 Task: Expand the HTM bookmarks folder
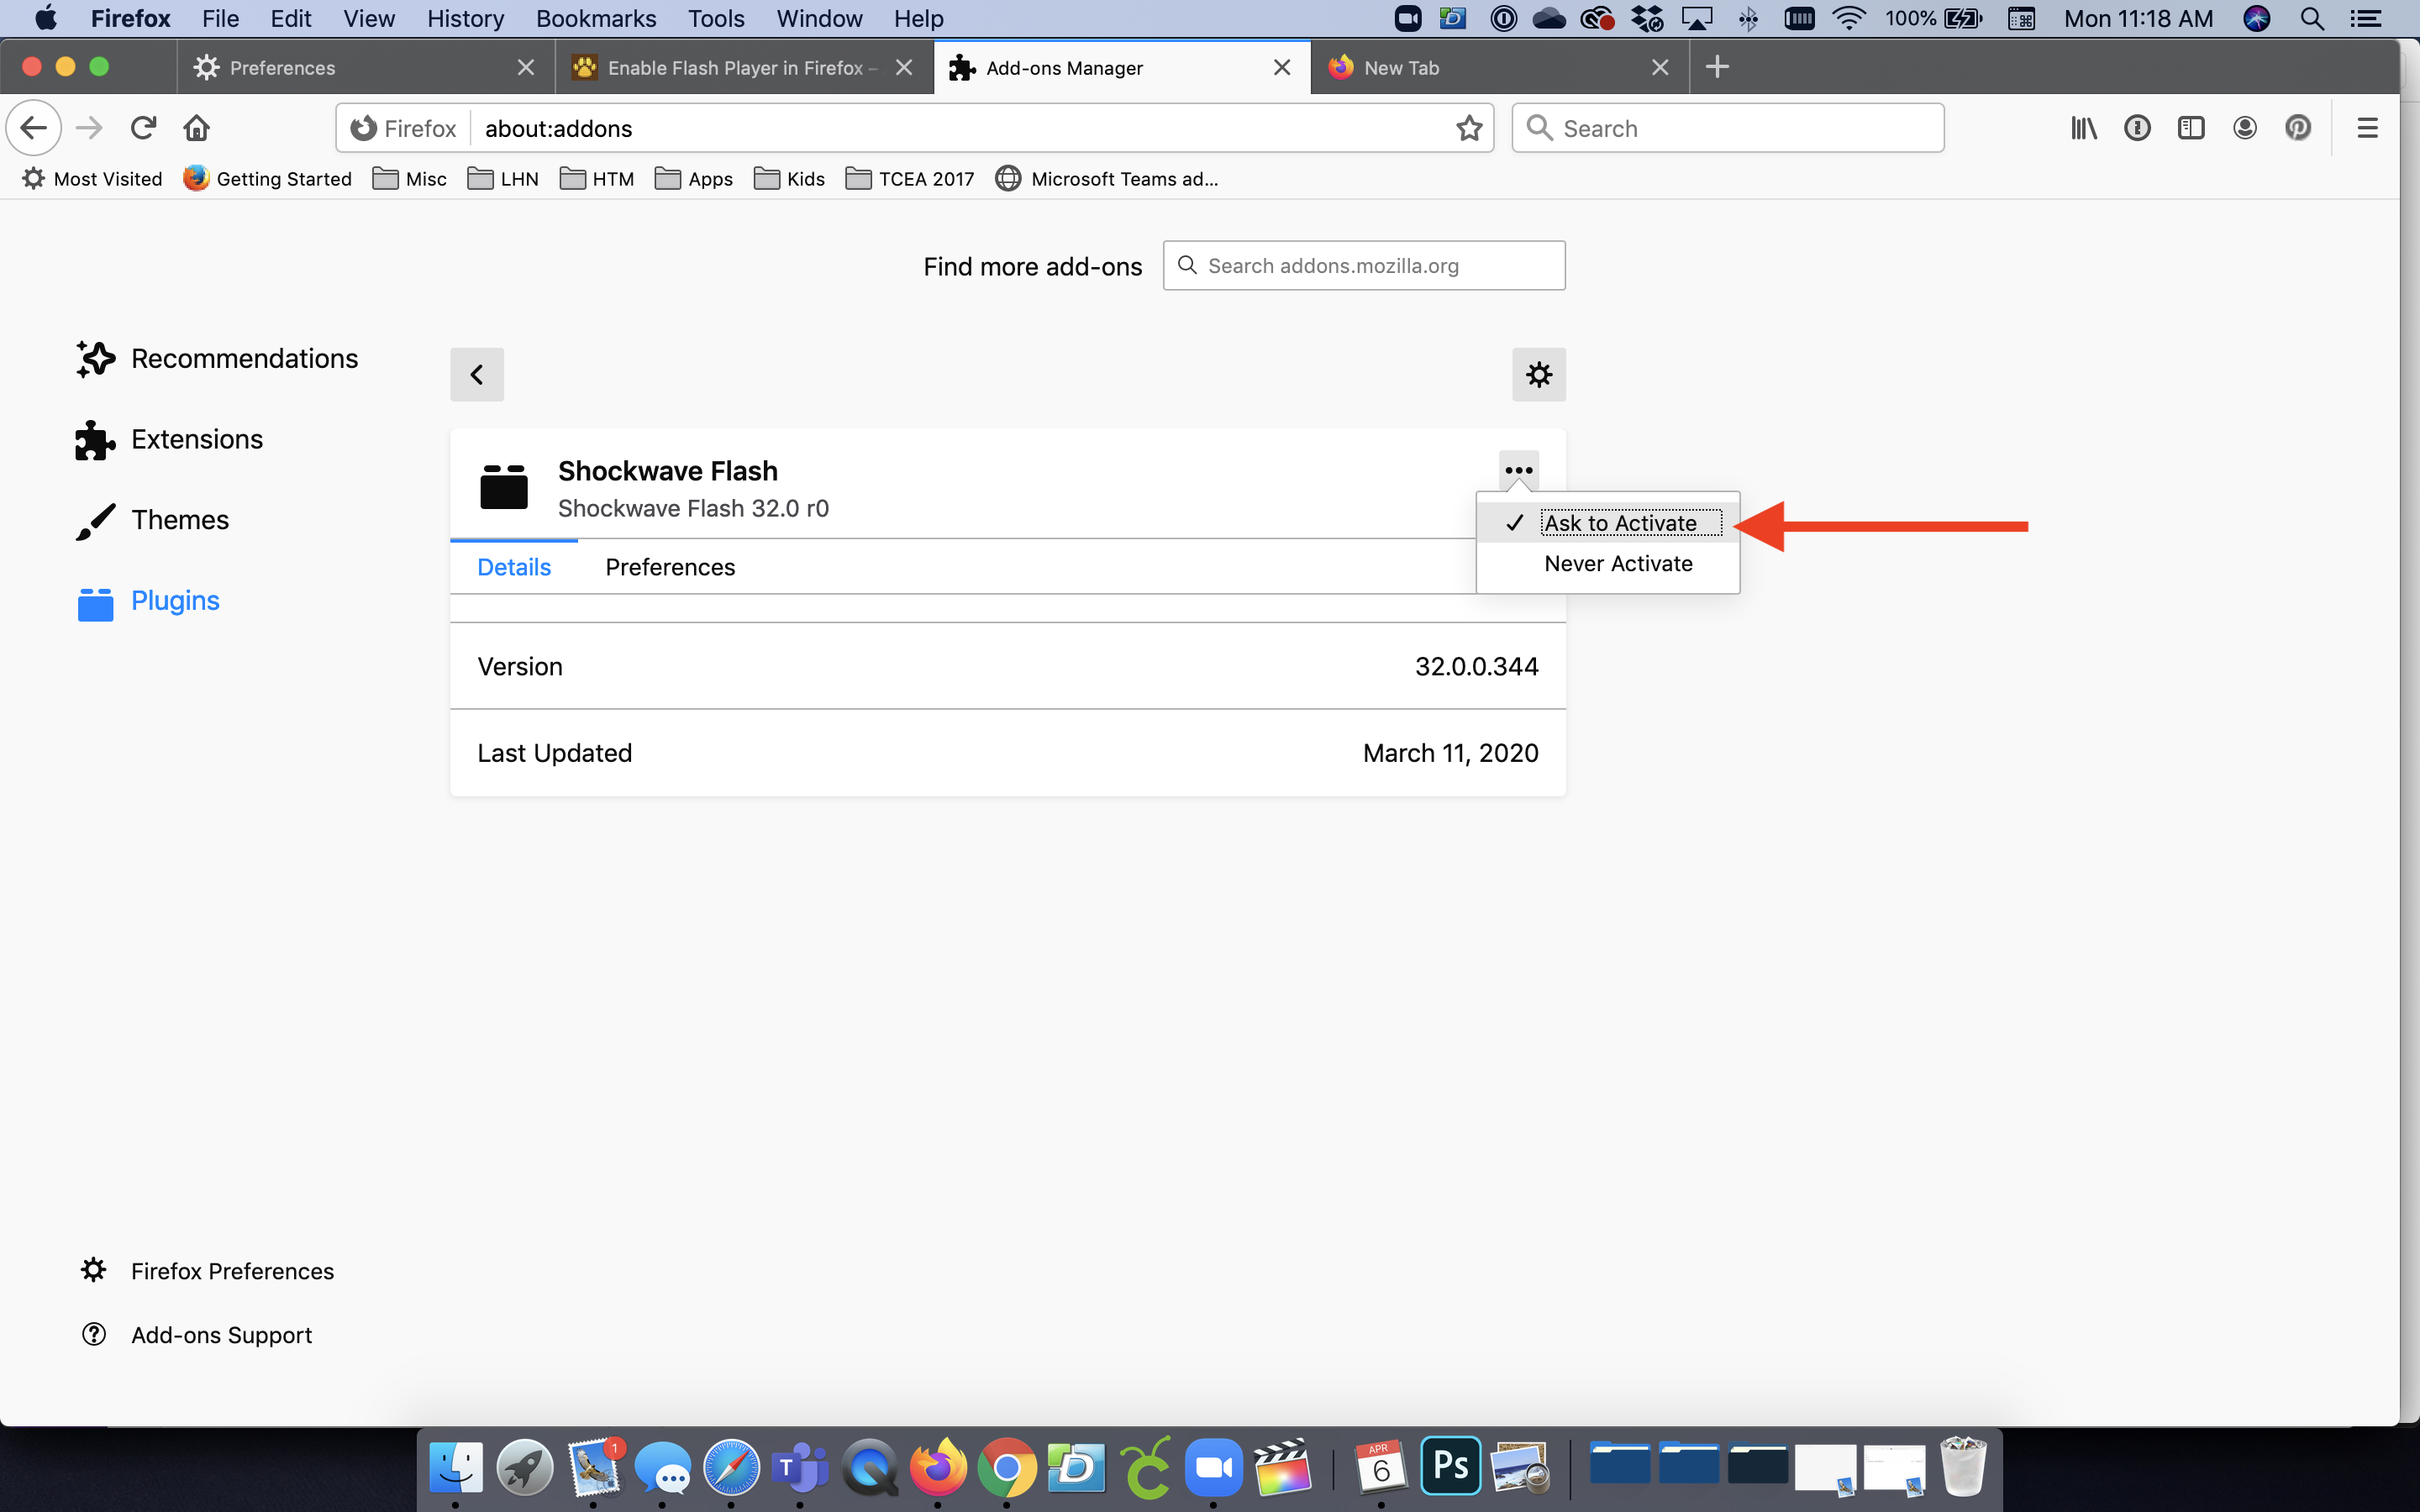597,179
